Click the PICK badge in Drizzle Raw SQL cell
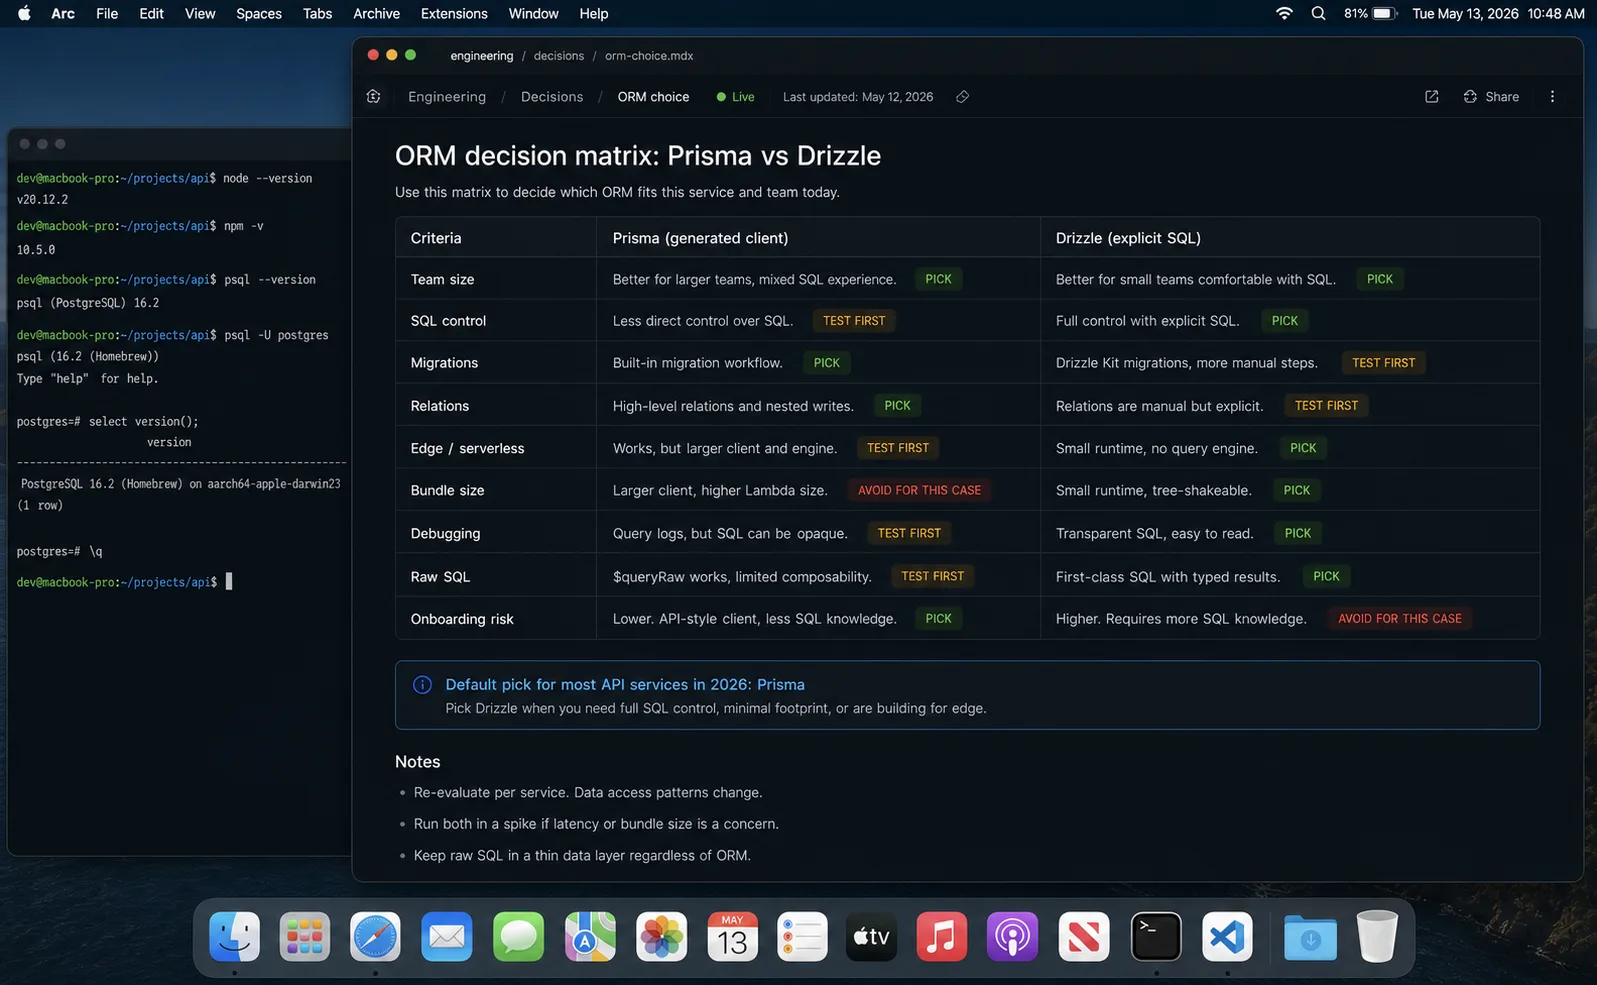The width and height of the screenshot is (1597, 985). (1326, 577)
